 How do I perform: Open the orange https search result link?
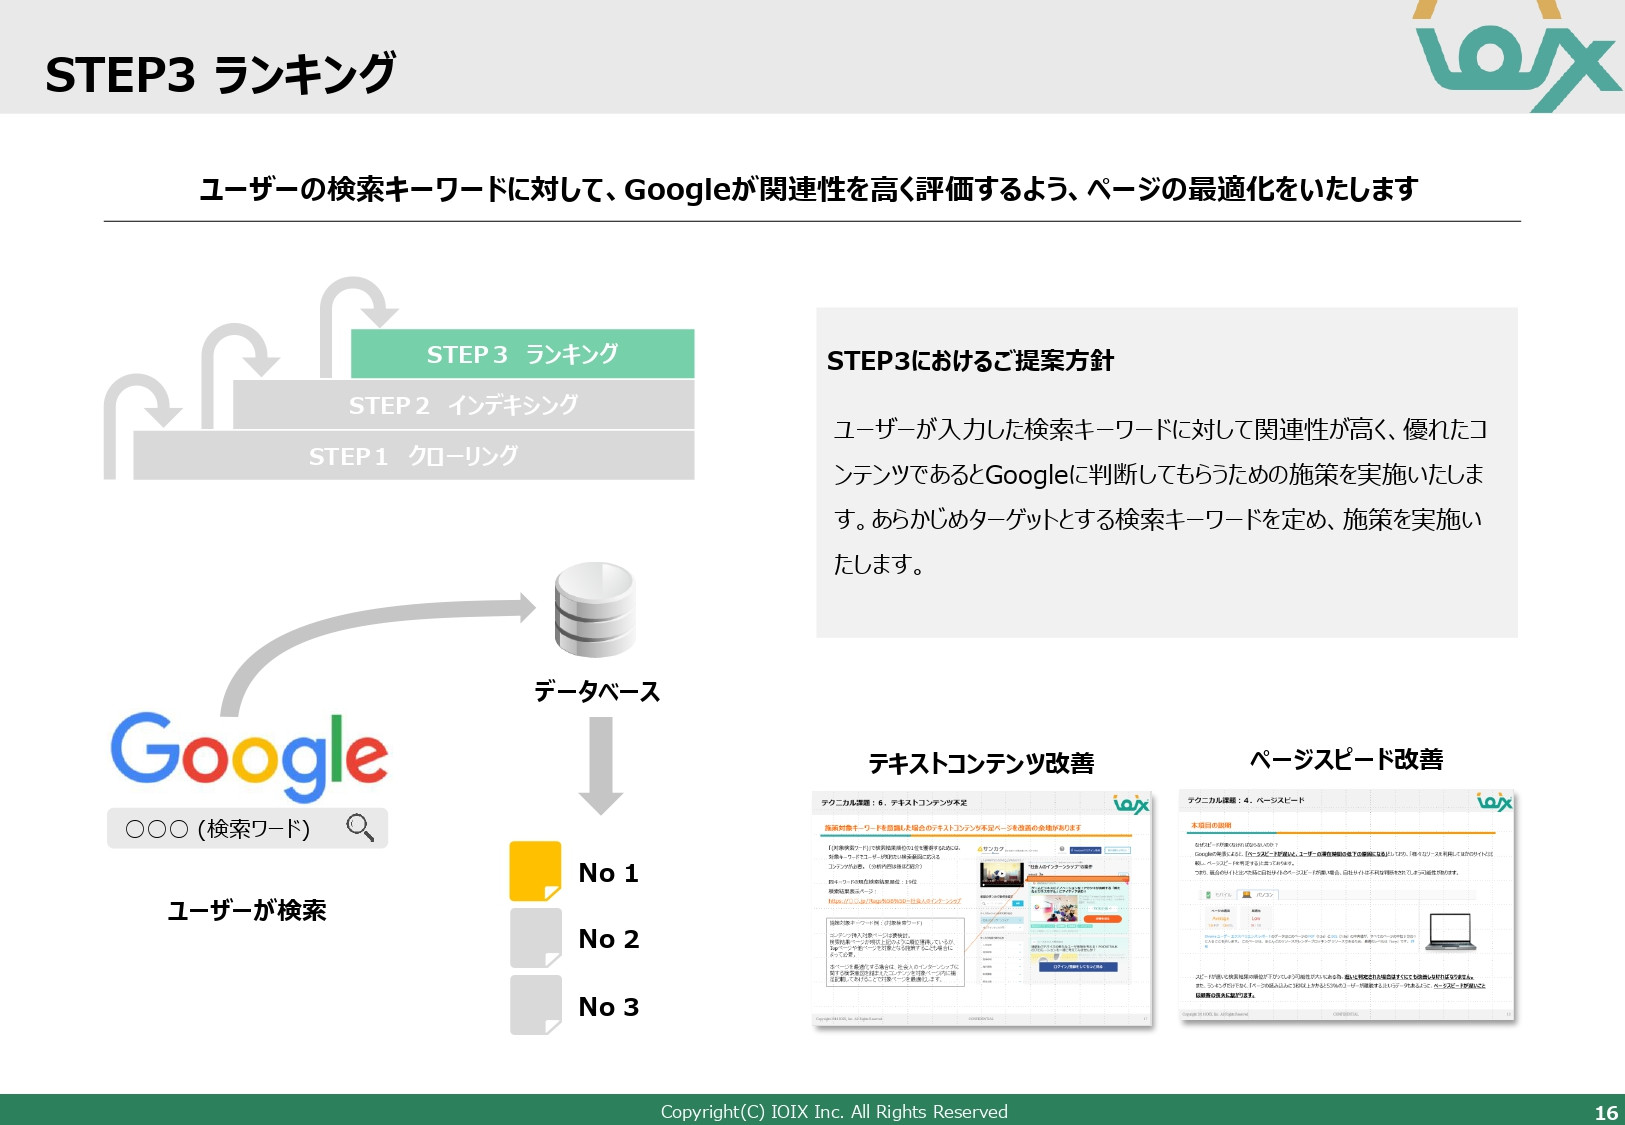[x=893, y=900]
